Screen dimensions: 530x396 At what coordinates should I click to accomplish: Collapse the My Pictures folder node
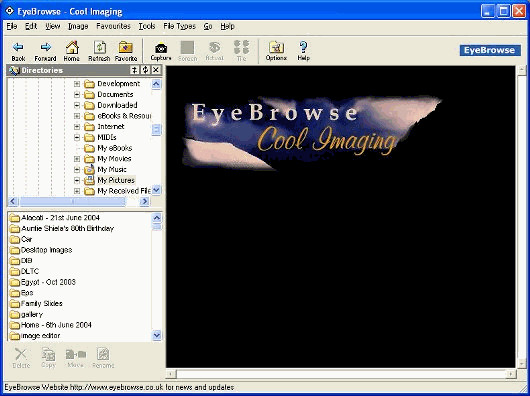[77, 180]
